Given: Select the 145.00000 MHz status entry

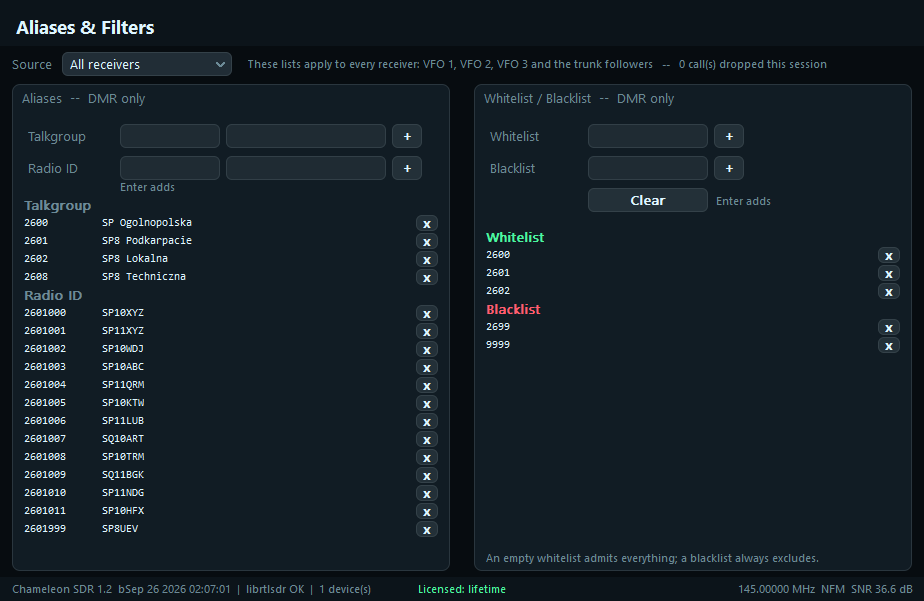Looking at the screenshot, I should [x=776, y=589].
